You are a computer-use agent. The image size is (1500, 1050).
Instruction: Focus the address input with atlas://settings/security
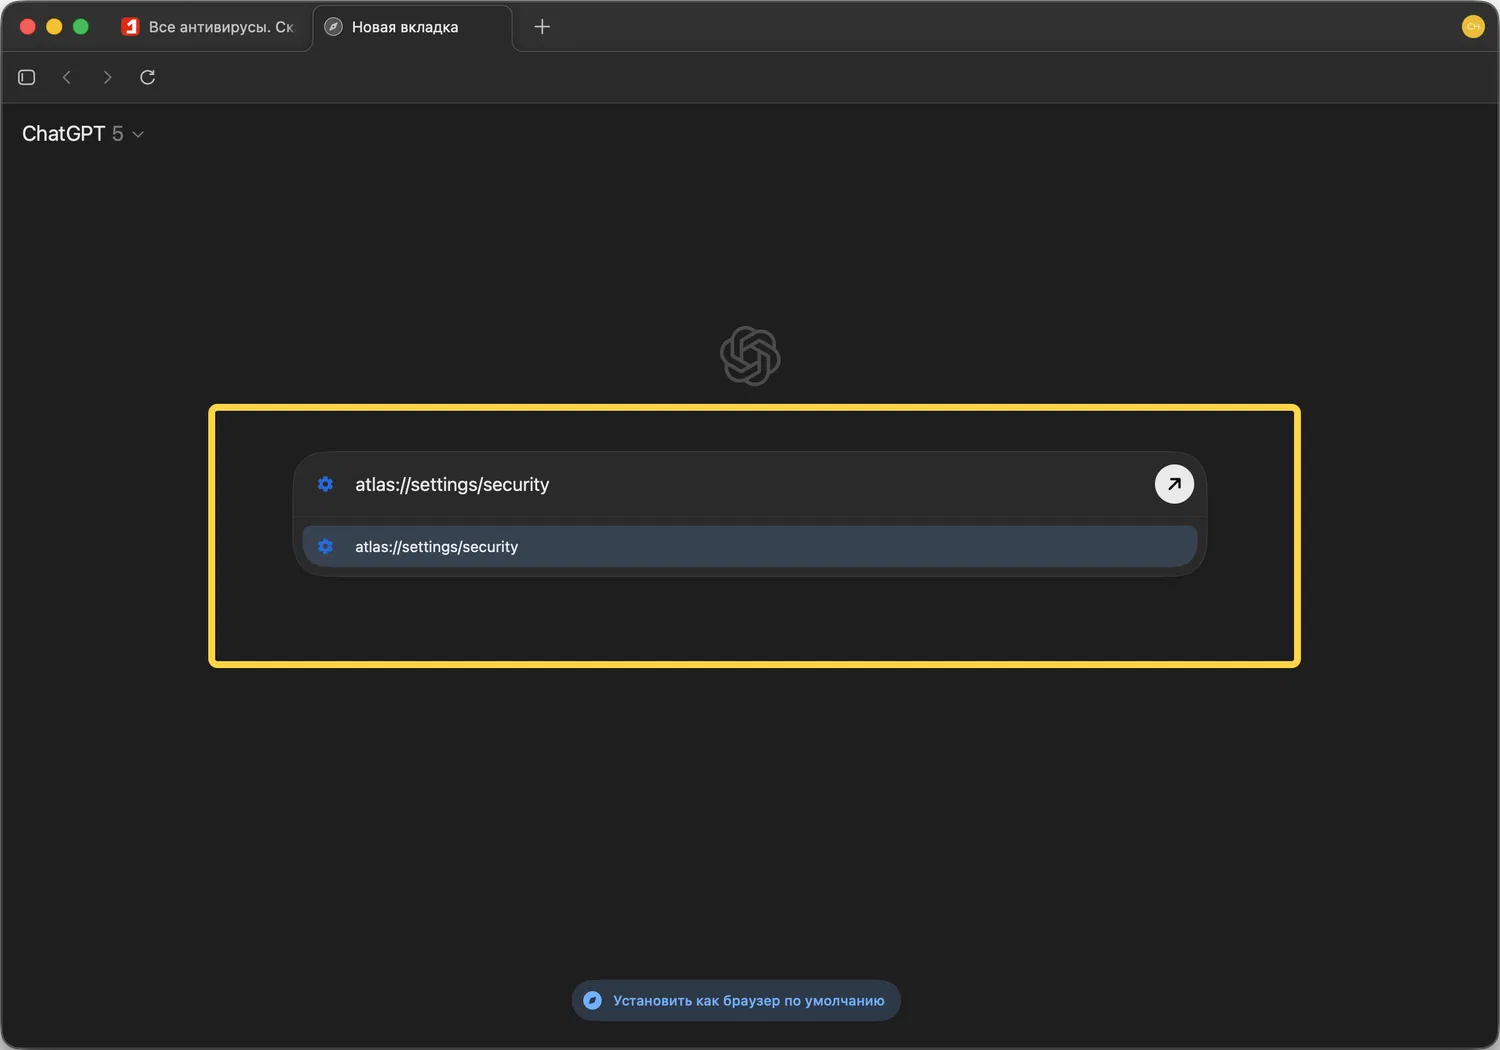pyautogui.click(x=748, y=484)
